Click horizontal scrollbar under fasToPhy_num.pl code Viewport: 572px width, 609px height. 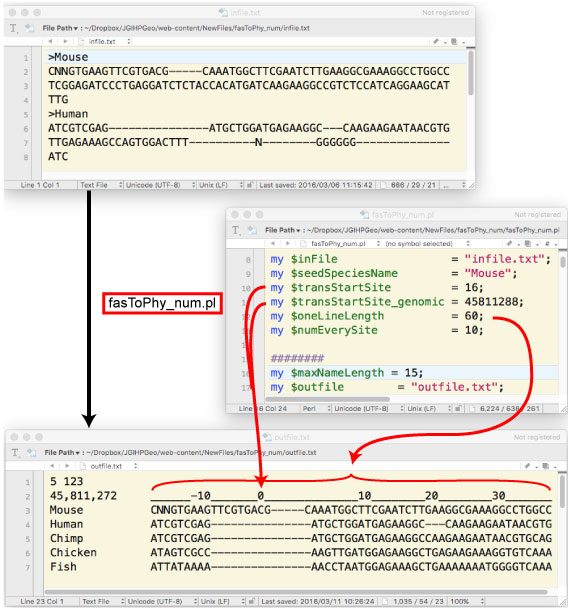click(328, 399)
